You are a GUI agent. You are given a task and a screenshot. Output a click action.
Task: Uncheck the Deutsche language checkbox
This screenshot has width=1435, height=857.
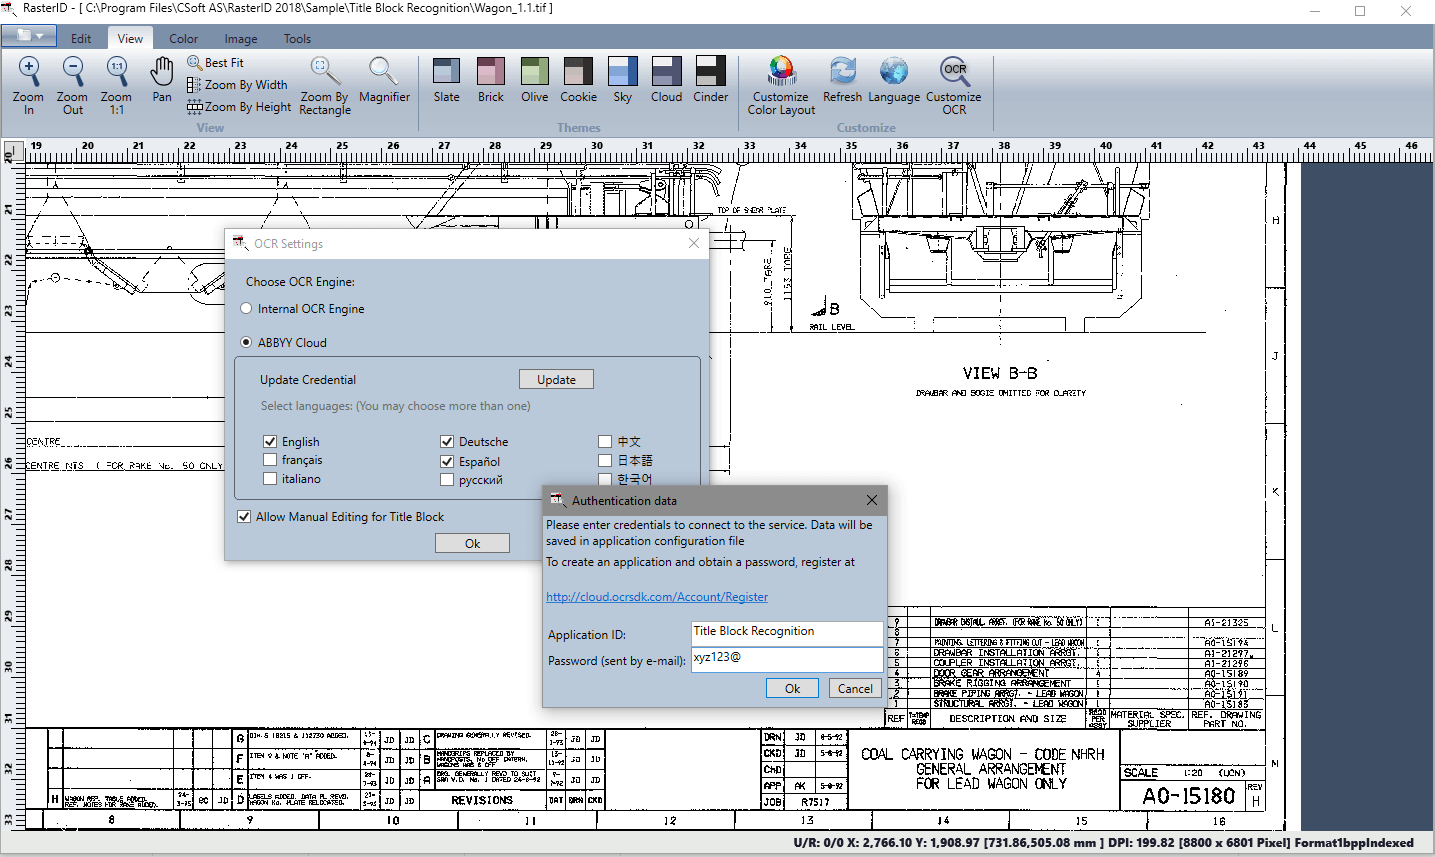447,442
